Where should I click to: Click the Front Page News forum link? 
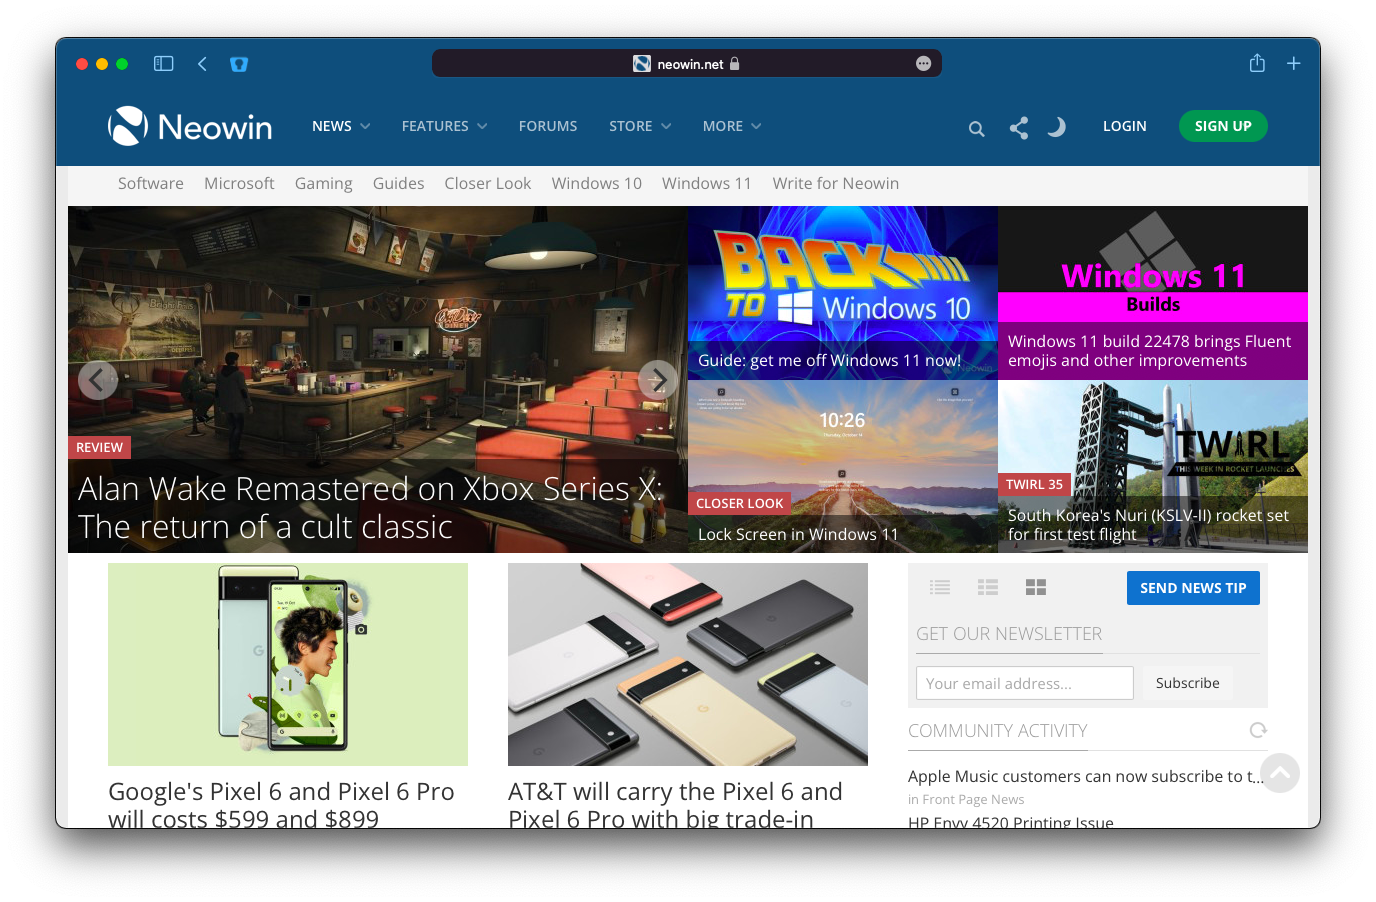click(x=973, y=799)
